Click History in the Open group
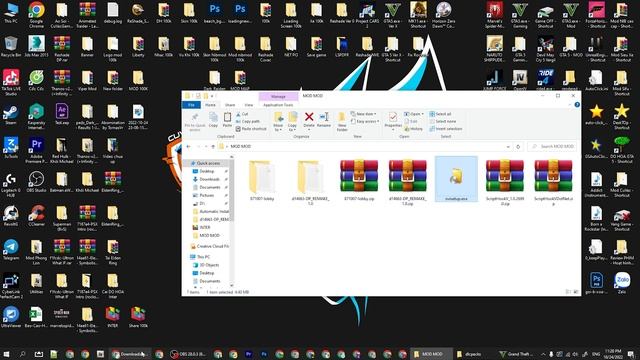 pos(414,129)
